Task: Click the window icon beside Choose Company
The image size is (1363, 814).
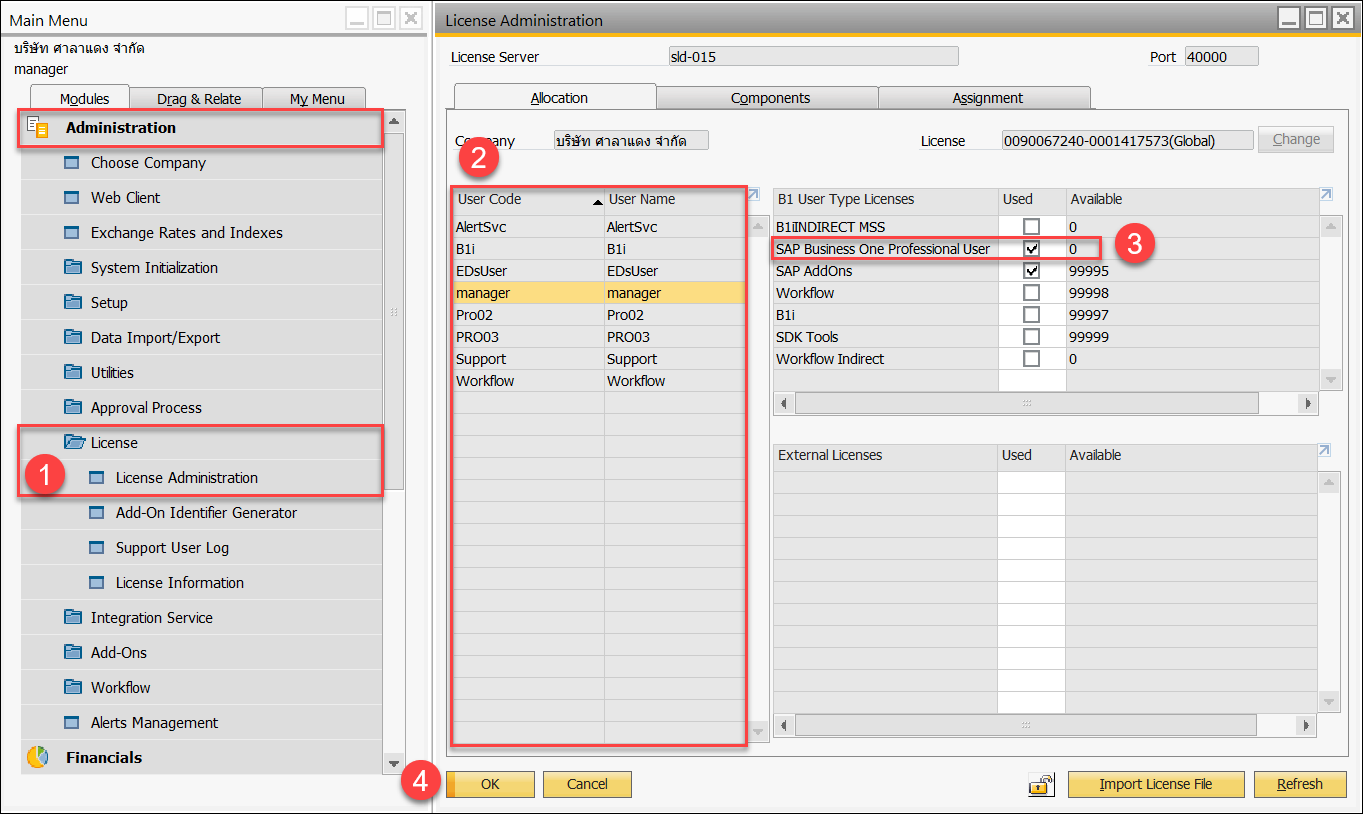Action: click(x=71, y=163)
